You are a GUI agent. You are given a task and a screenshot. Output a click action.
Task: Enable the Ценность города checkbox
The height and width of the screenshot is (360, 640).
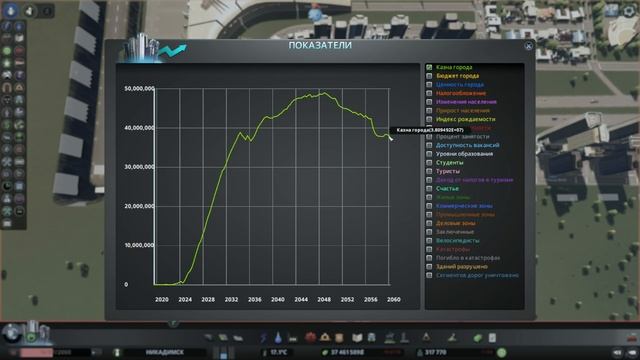pos(429,84)
